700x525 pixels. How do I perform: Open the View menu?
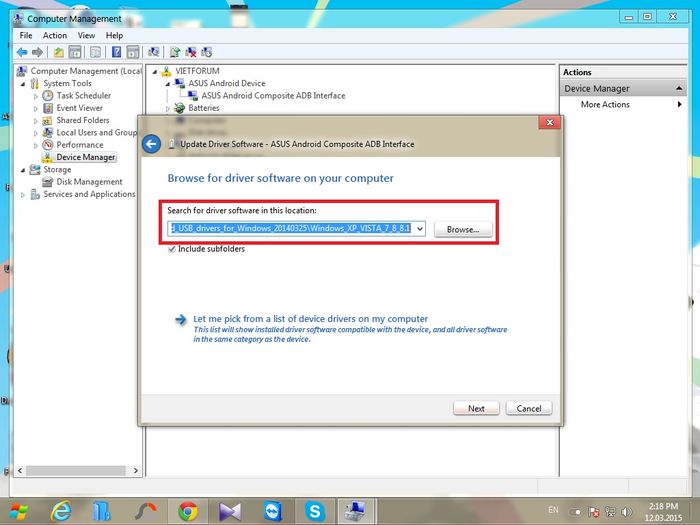(x=86, y=35)
